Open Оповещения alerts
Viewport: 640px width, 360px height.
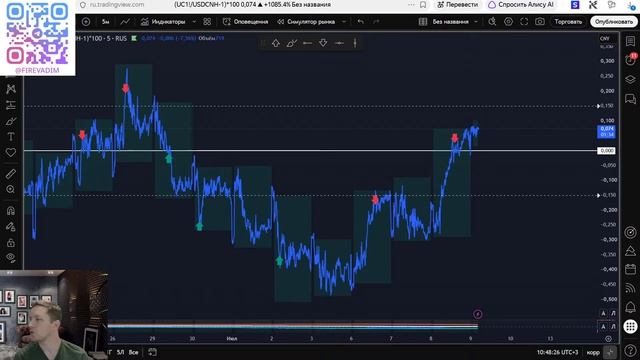[245, 22]
